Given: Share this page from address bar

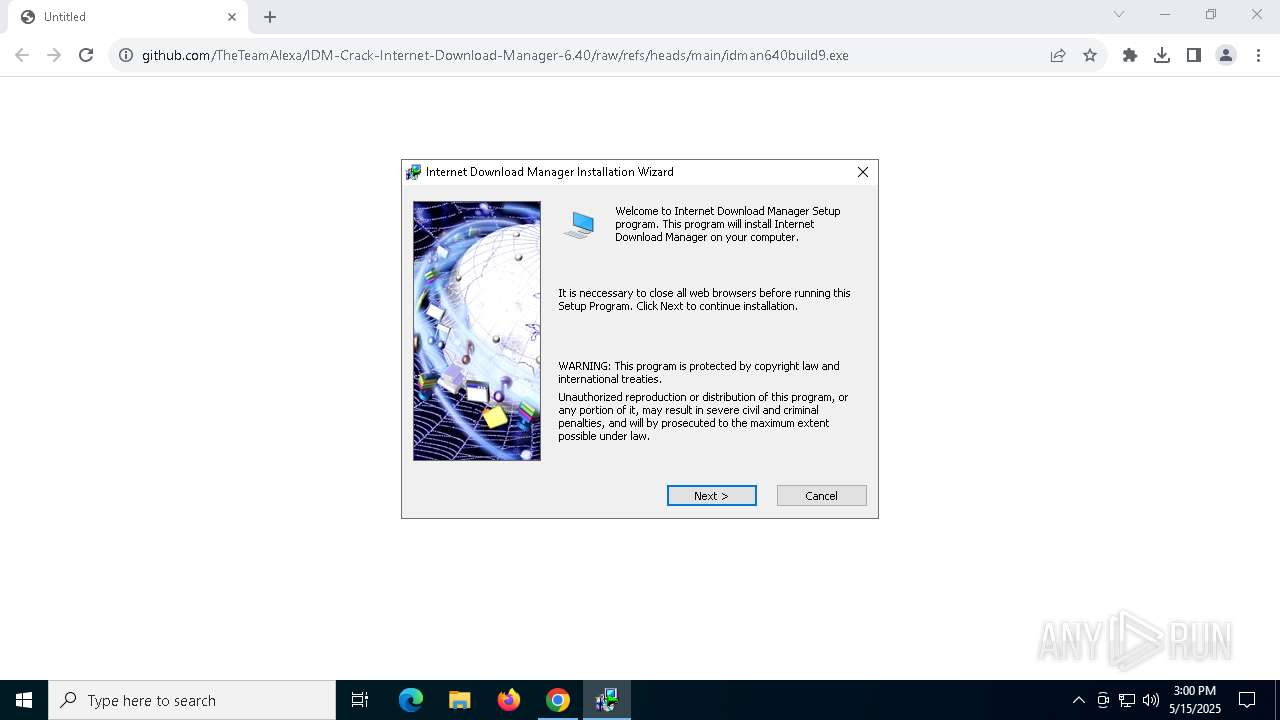Looking at the screenshot, I should click(1058, 55).
